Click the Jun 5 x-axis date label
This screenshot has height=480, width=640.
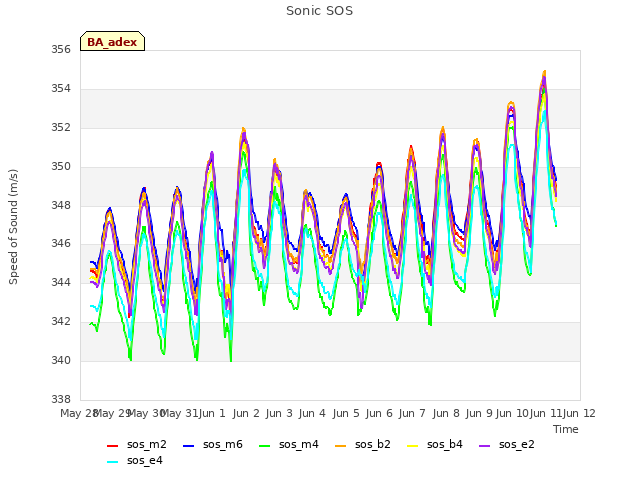346,413
